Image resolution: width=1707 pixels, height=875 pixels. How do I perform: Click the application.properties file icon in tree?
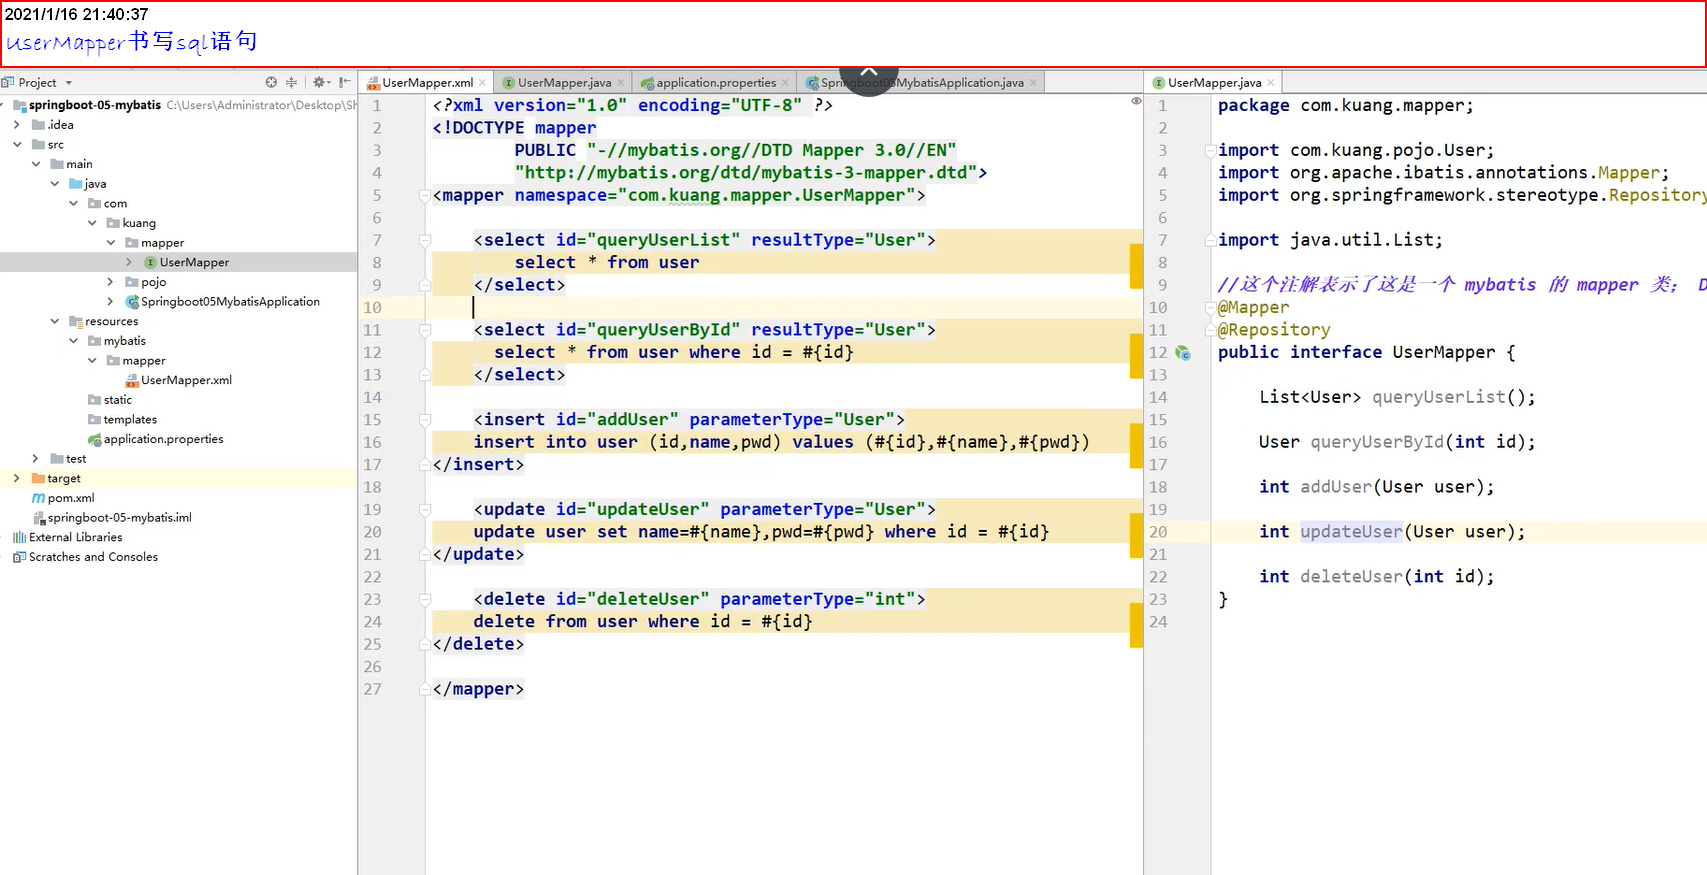94,439
